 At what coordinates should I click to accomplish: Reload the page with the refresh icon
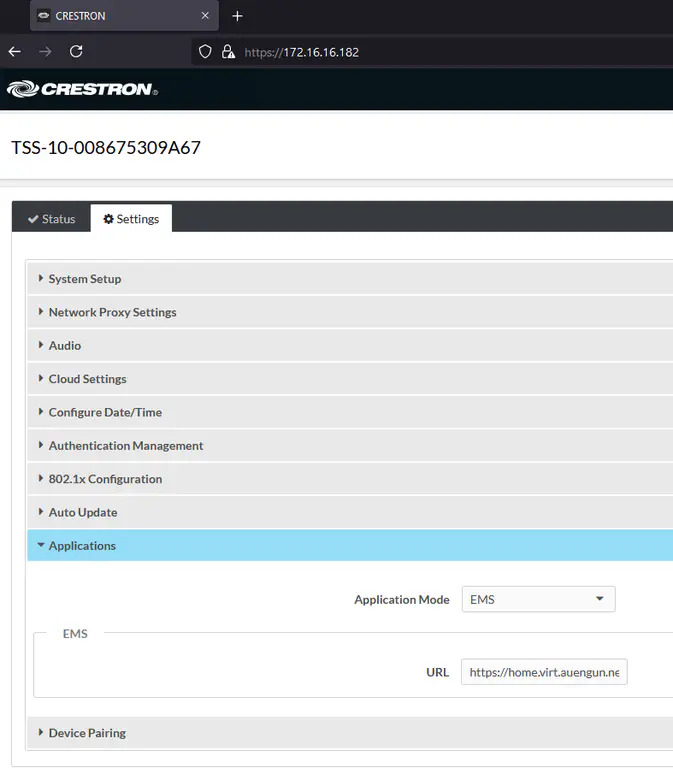[76, 51]
